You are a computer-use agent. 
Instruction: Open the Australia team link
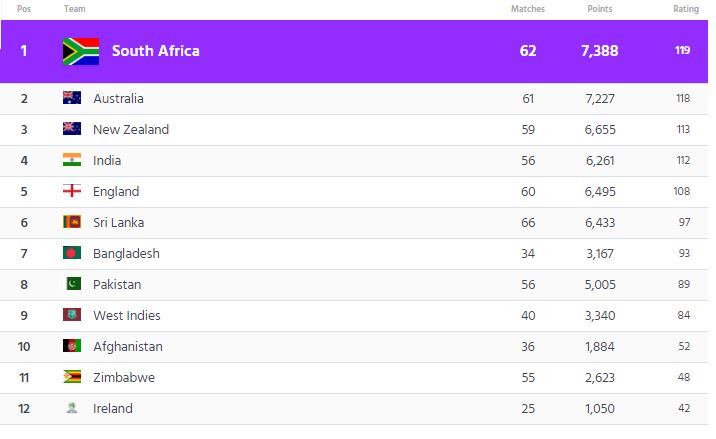click(x=118, y=98)
